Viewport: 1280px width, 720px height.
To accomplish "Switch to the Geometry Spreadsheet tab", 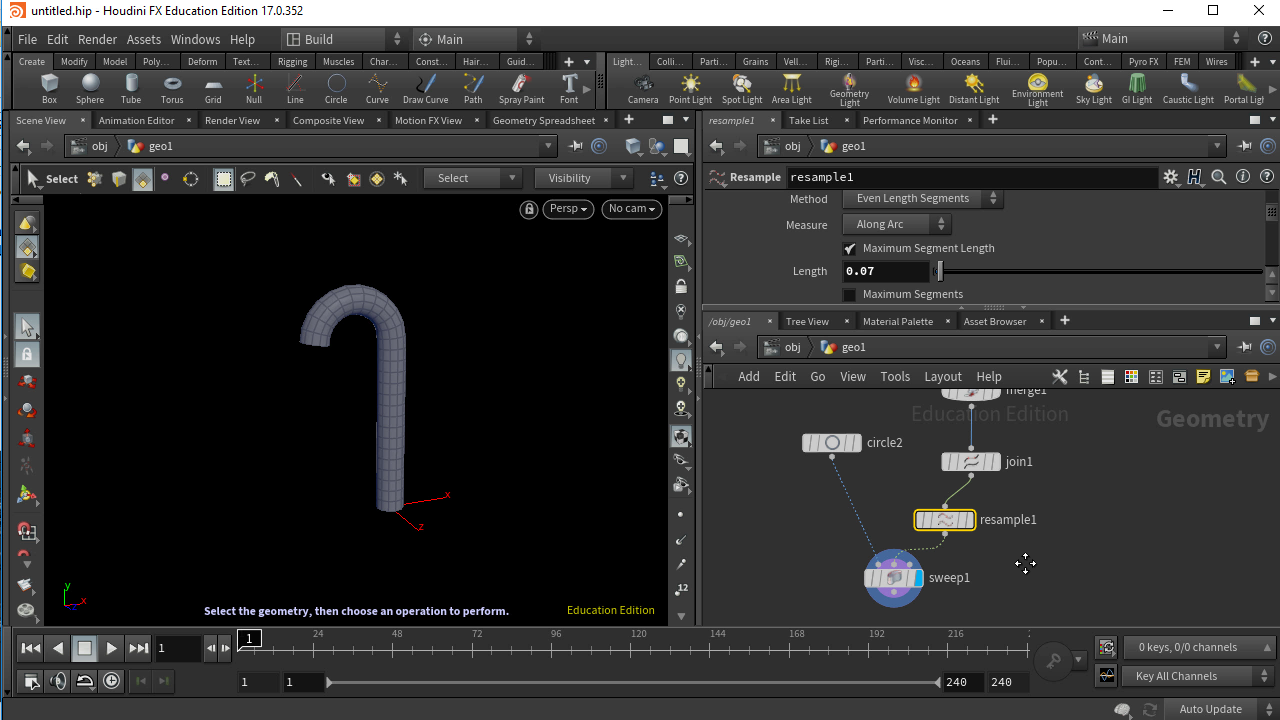I will pos(543,120).
